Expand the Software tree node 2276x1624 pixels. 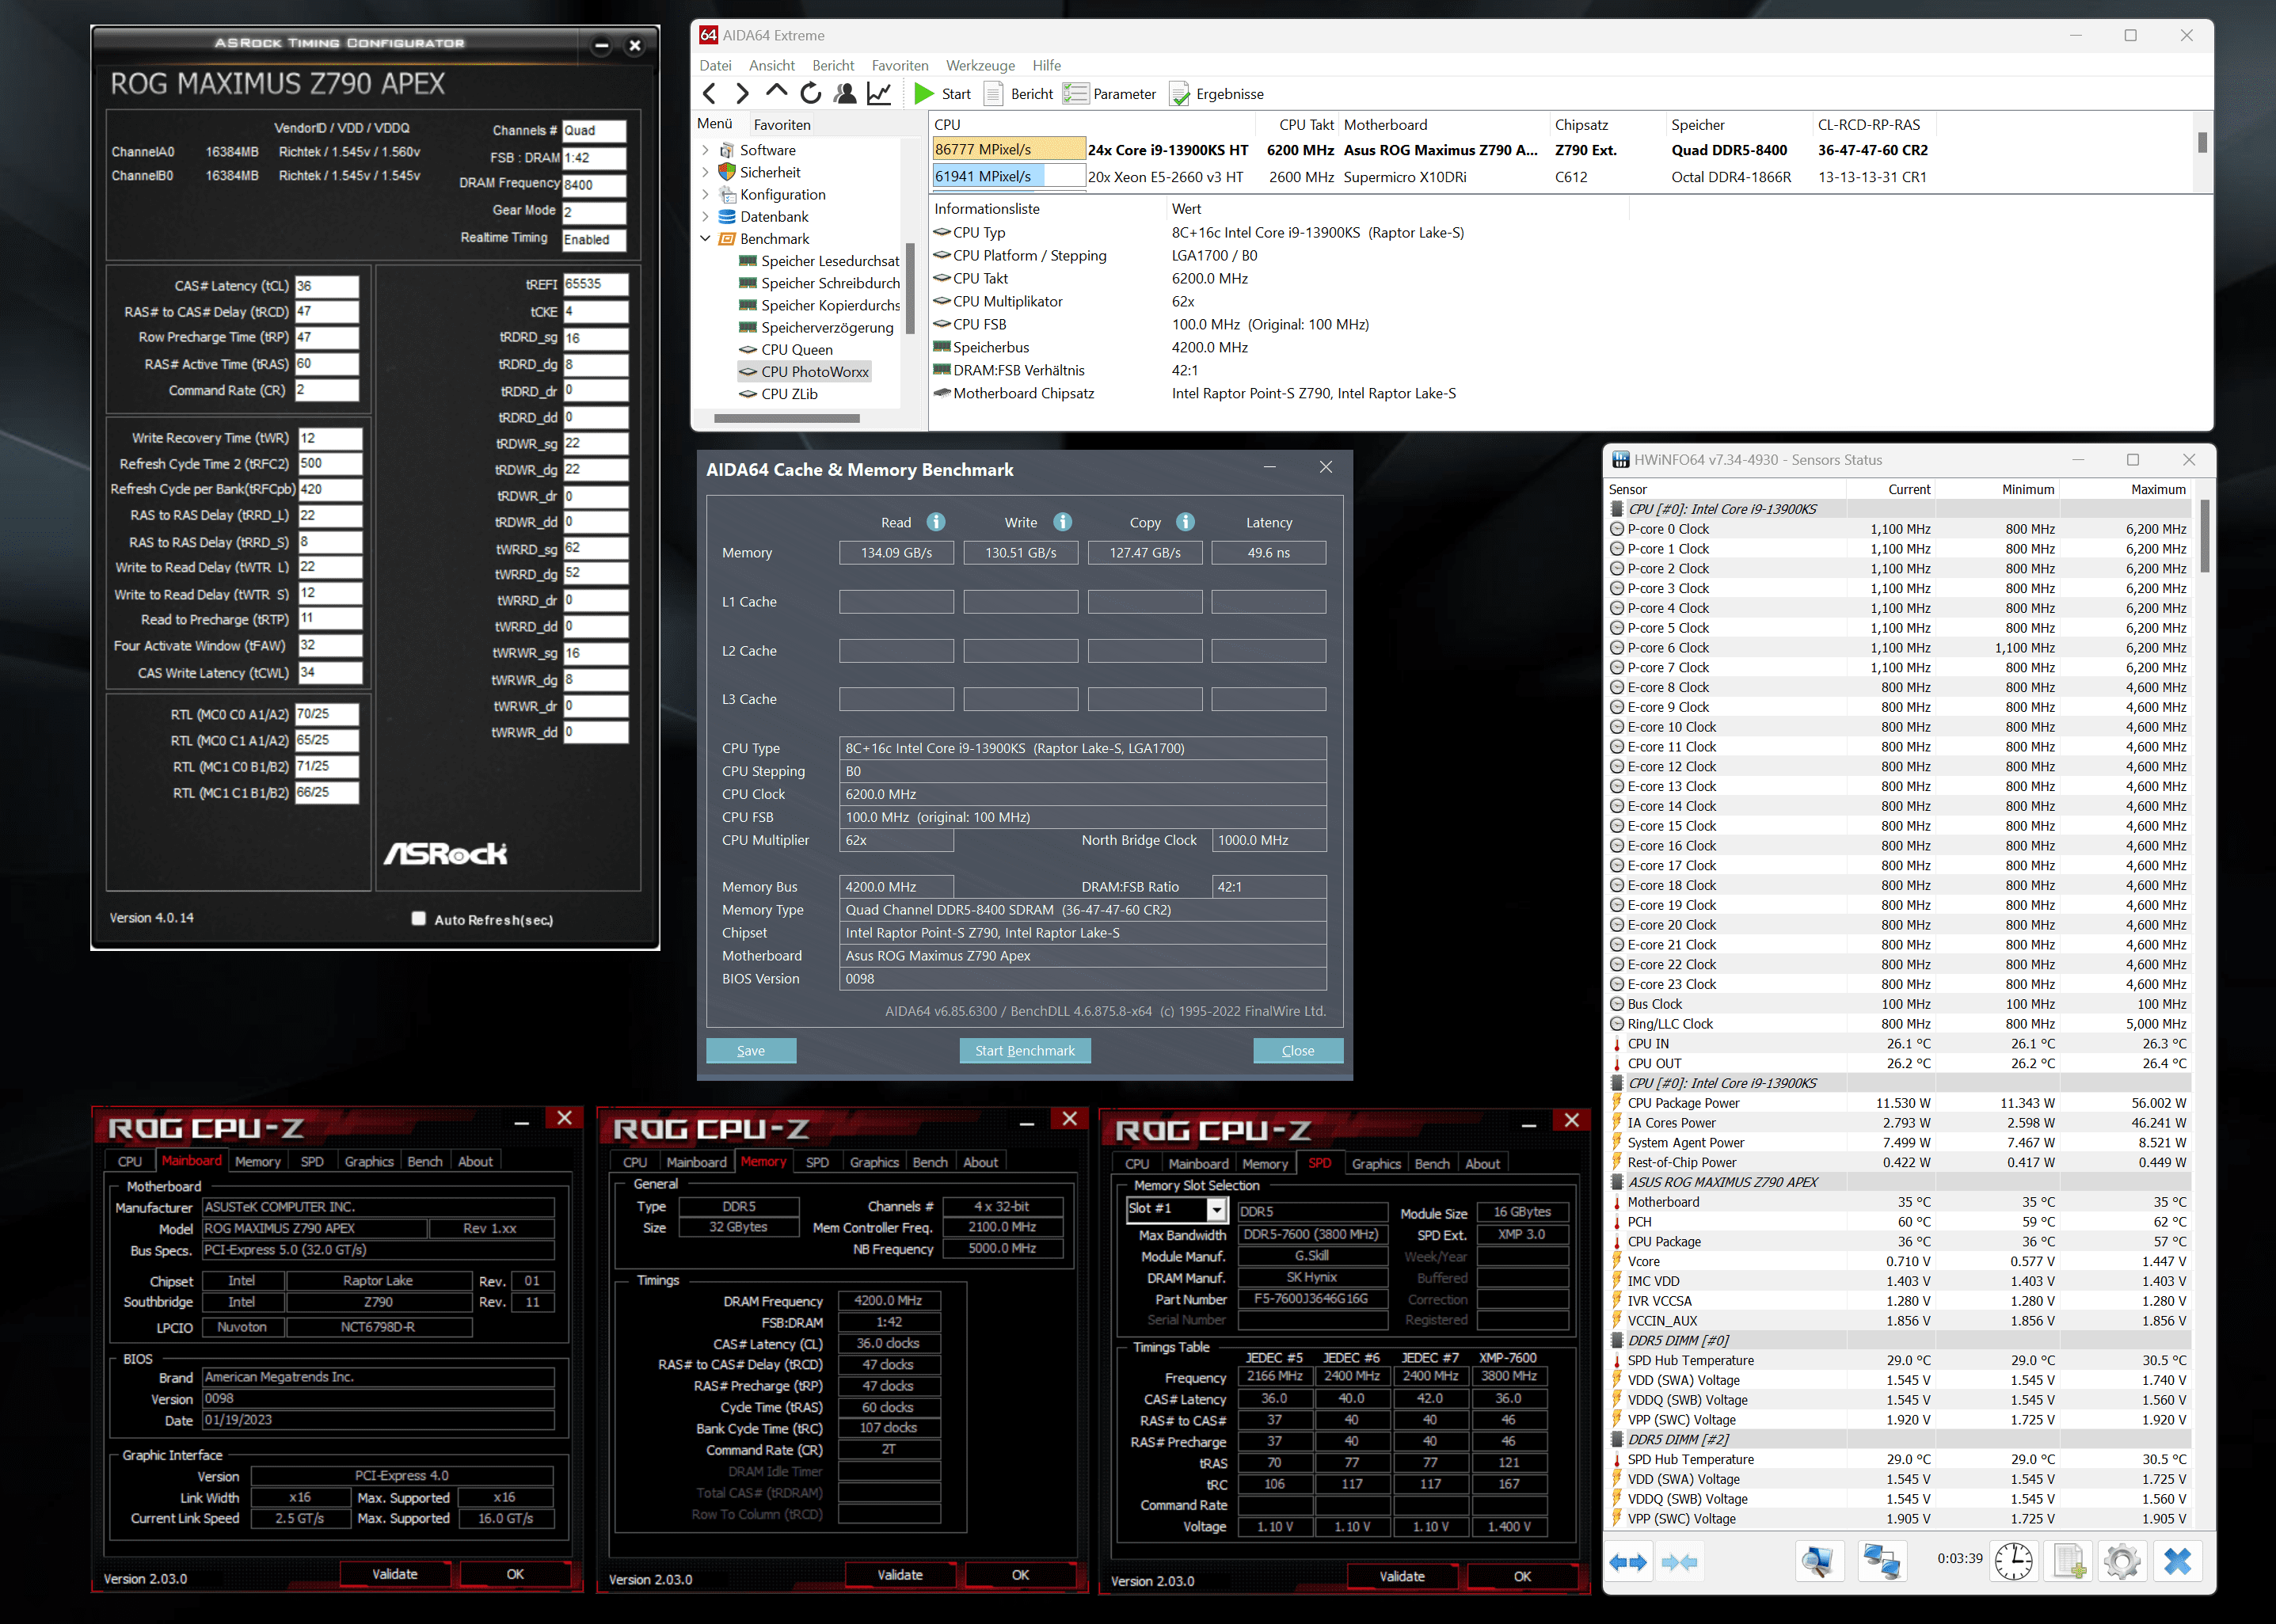coord(705,150)
